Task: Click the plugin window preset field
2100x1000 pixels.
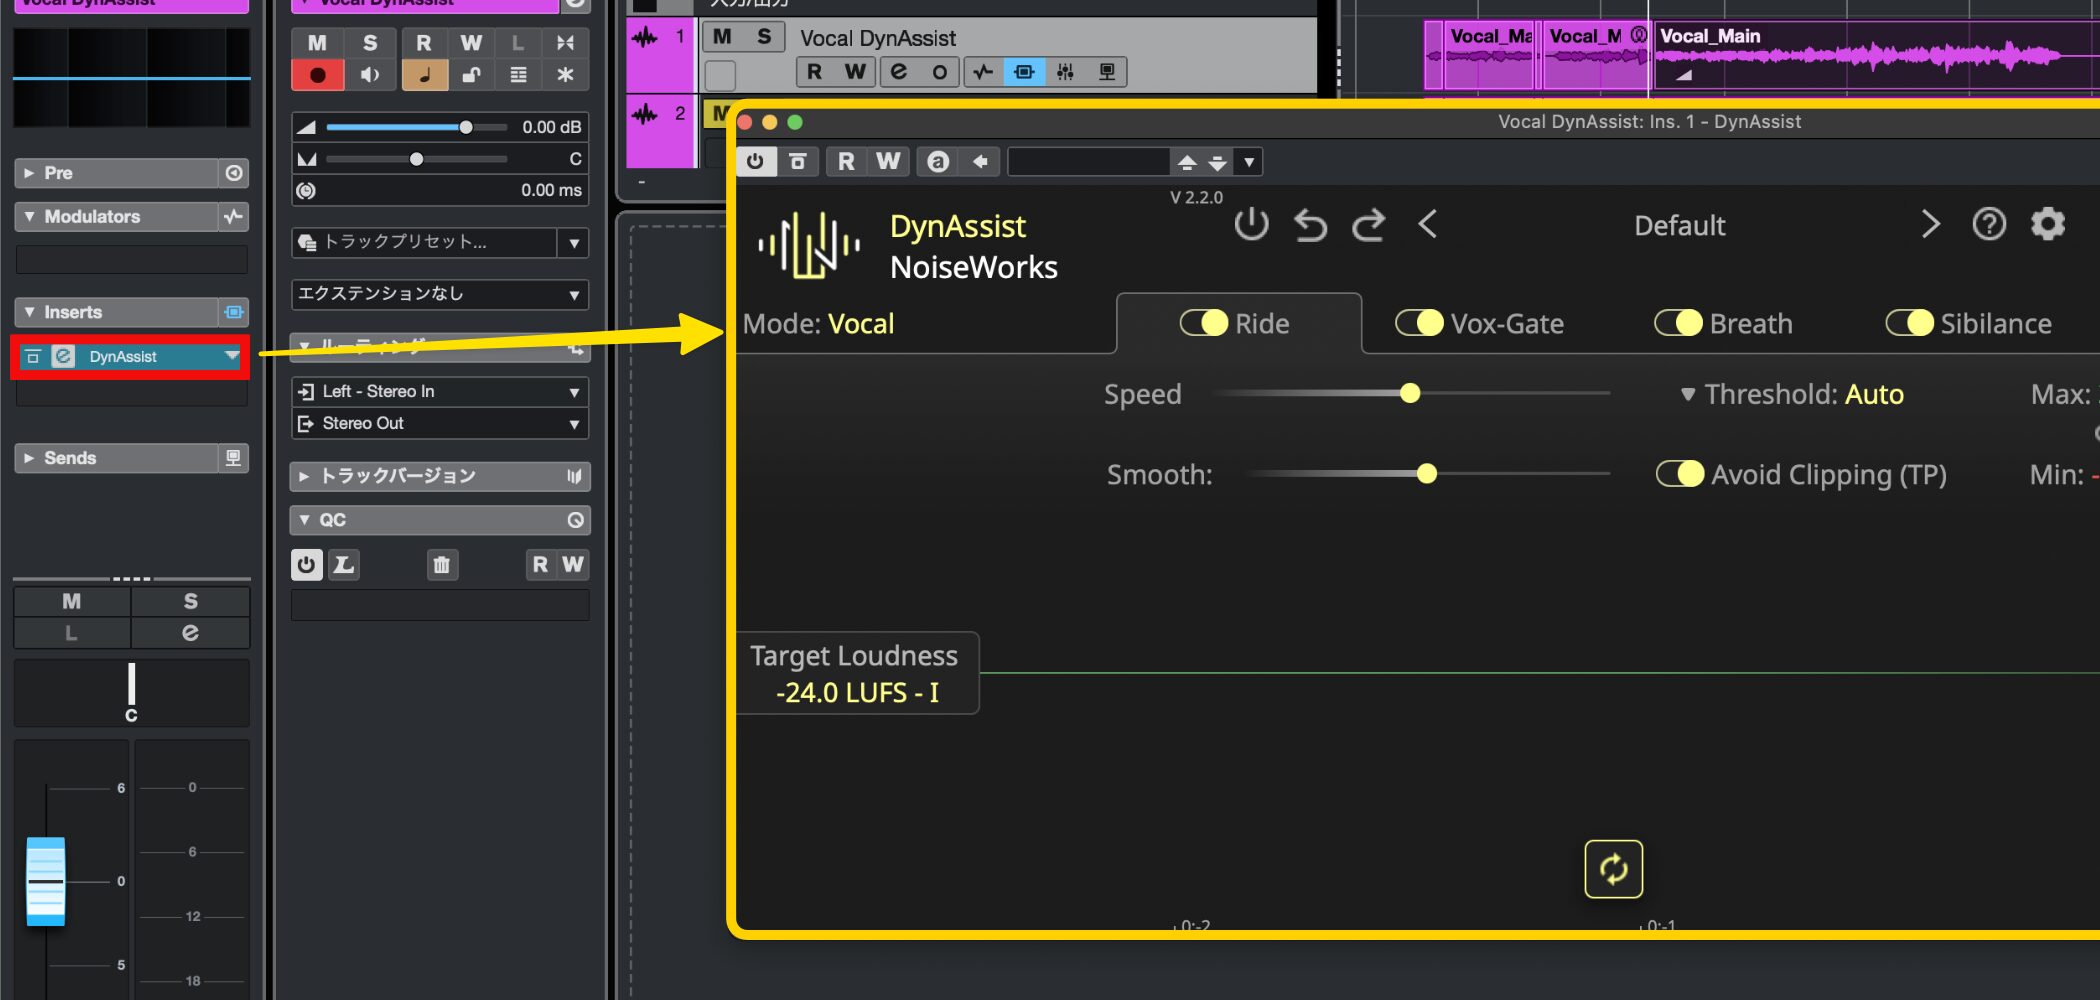Action: tap(1089, 162)
